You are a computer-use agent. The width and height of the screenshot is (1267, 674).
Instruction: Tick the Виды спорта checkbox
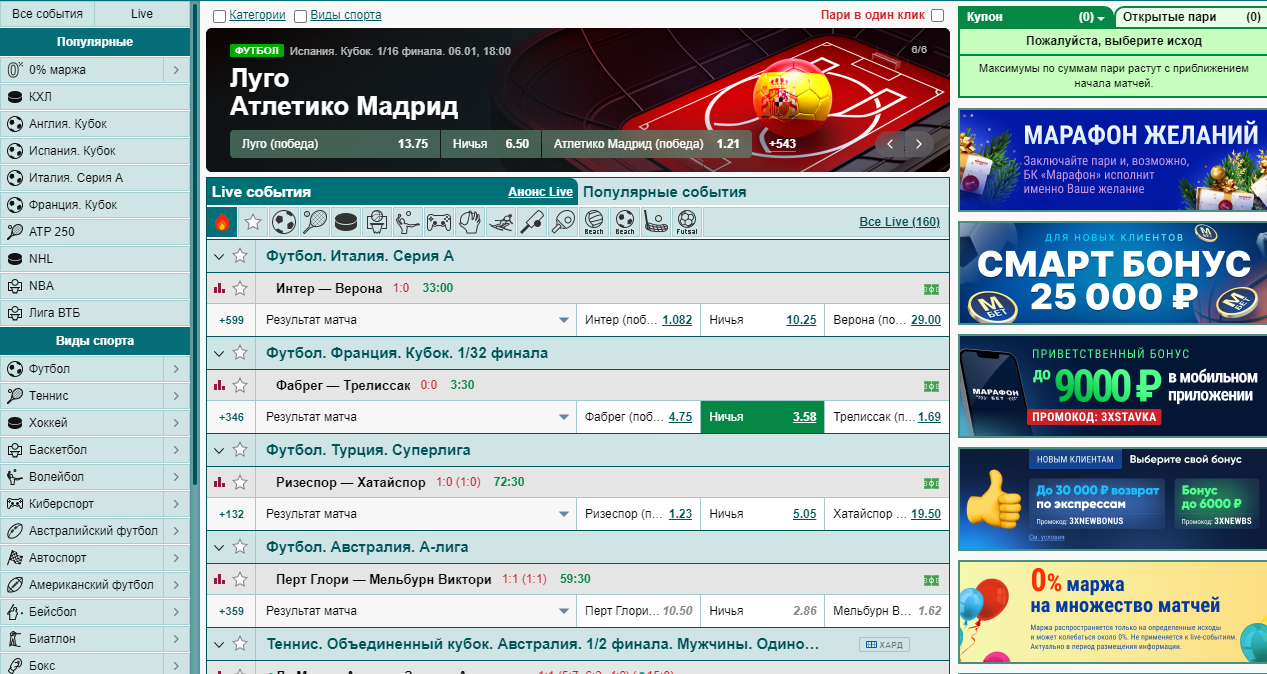[x=300, y=16]
